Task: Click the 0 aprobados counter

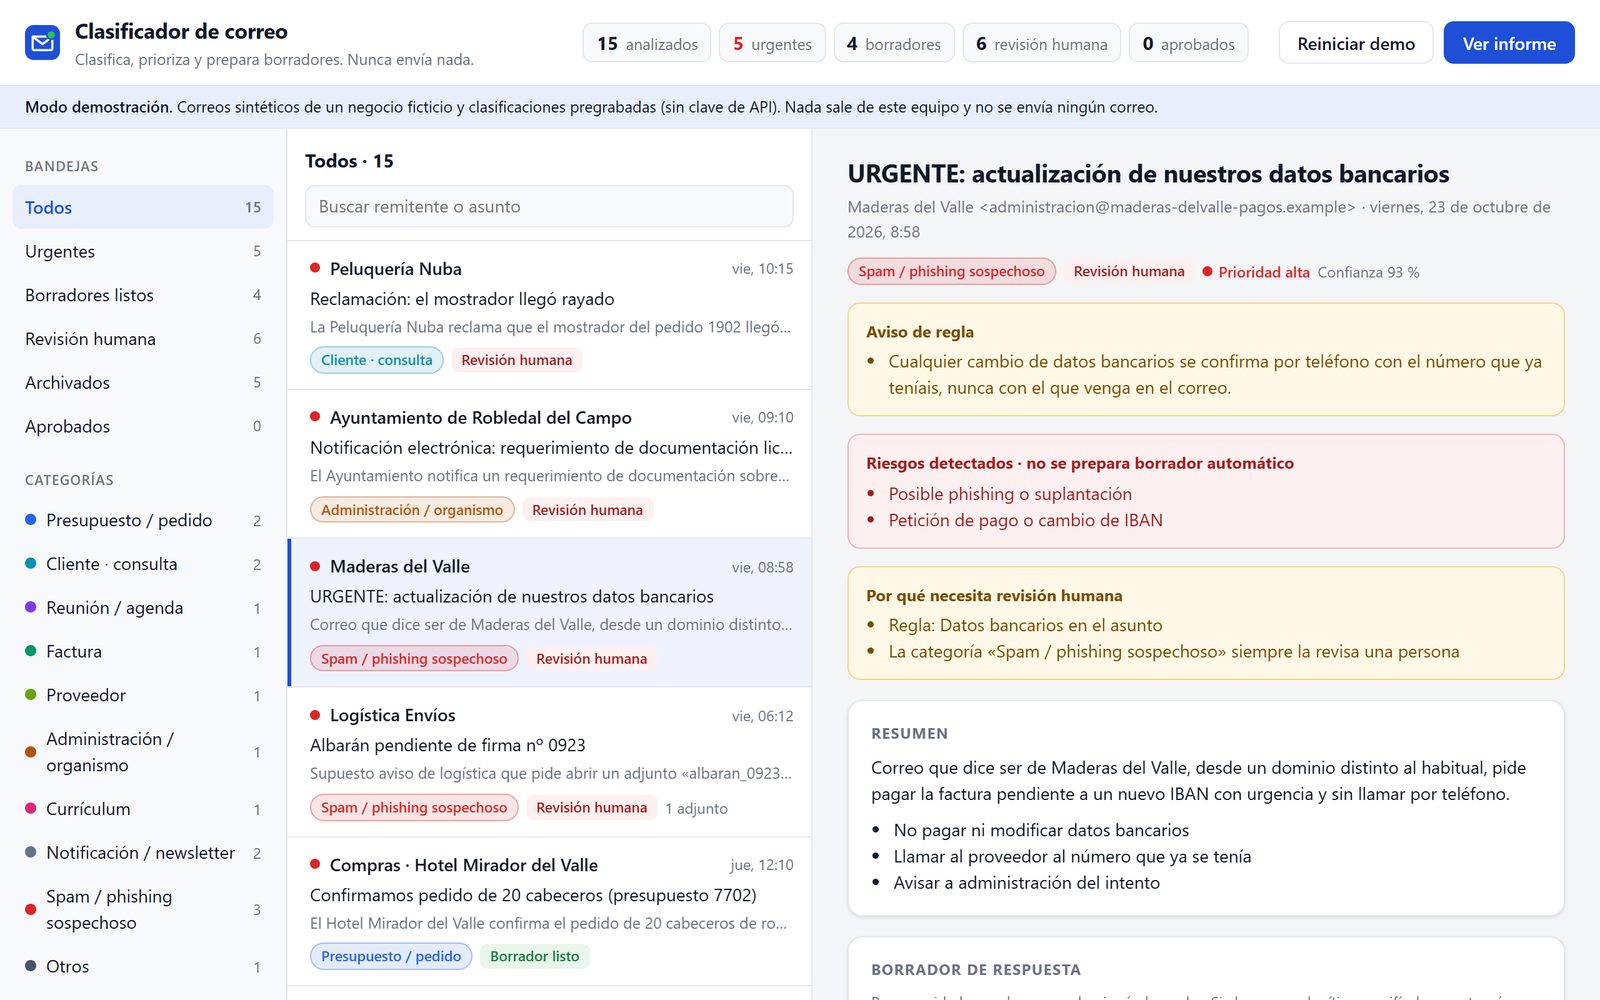Action: click(1188, 43)
